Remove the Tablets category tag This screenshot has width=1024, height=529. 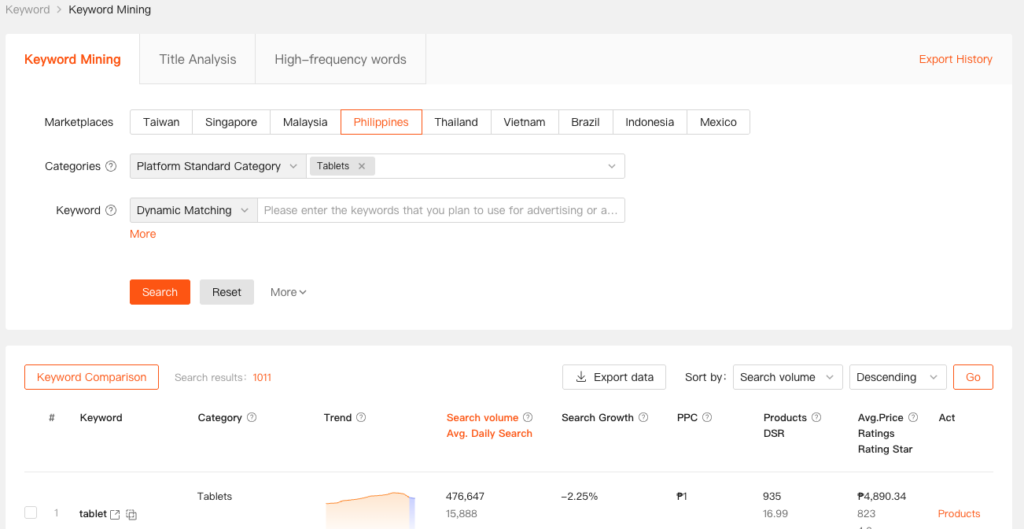pyautogui.click(x=361, y=166)
